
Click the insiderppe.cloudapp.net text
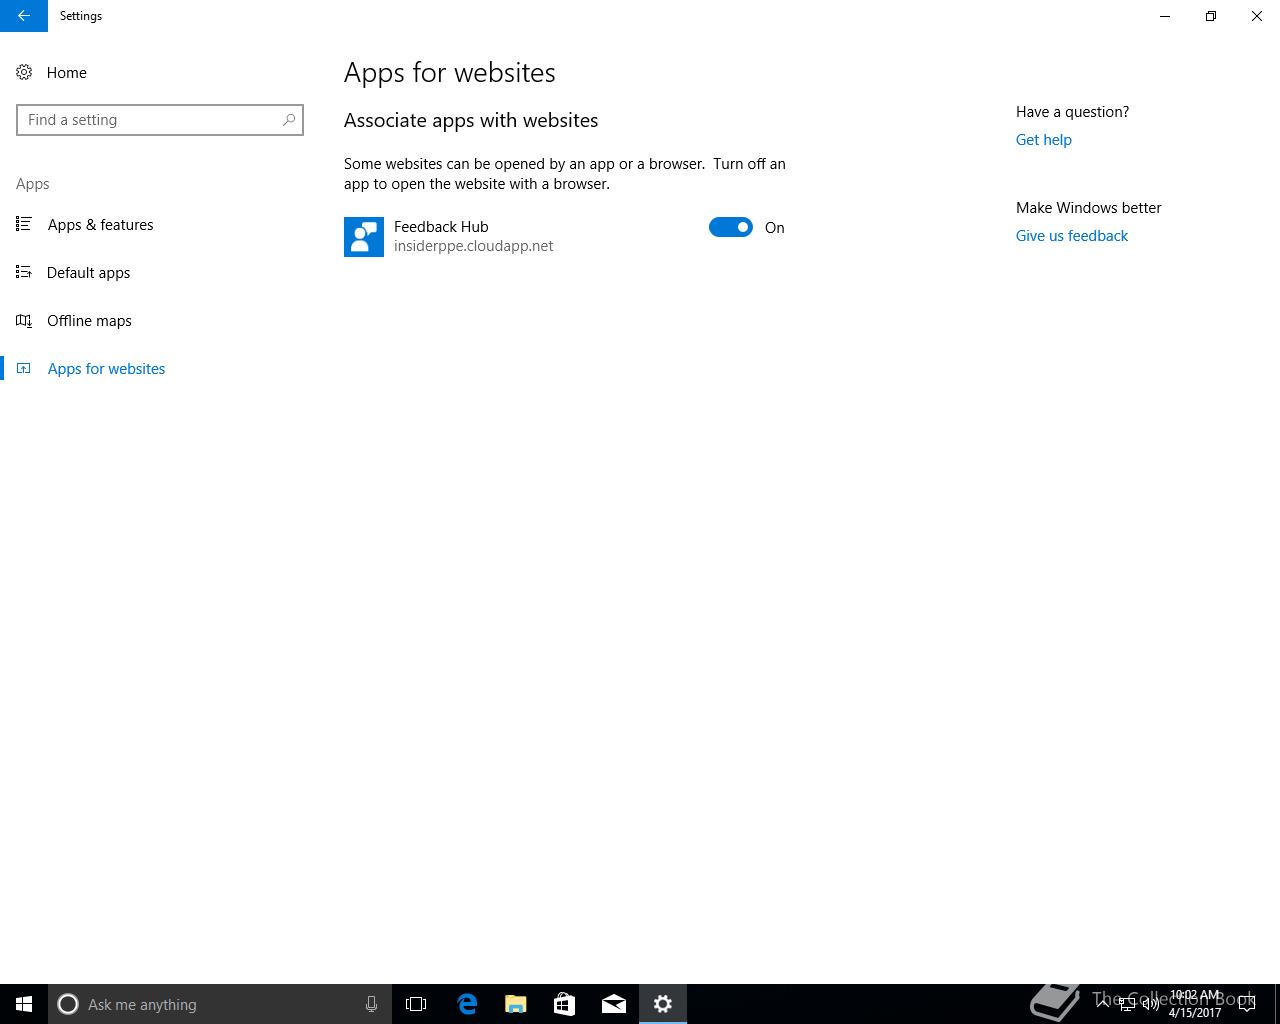[x=473, y=246]
